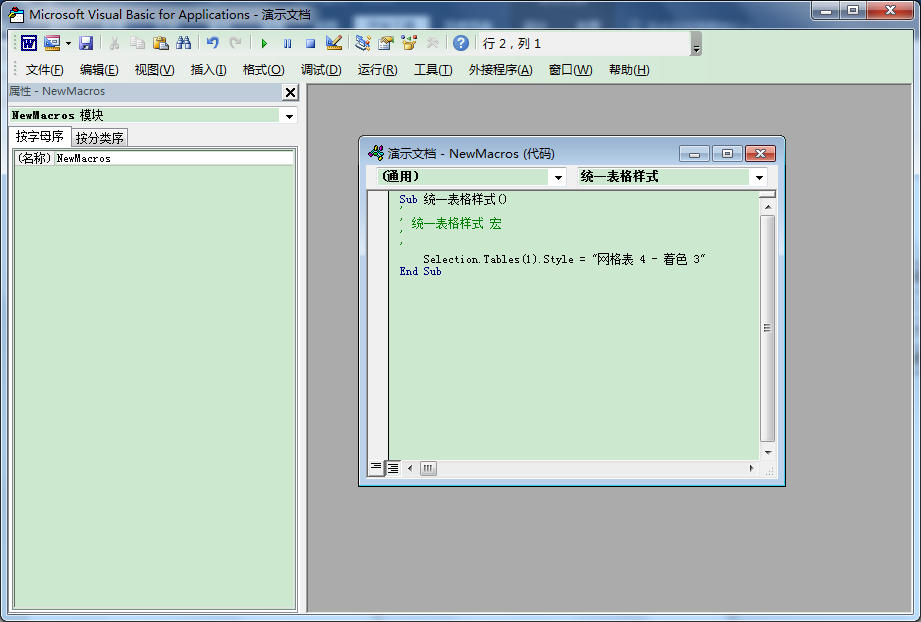Close the NewMacros code window
Viewport: 921px width, 622px height.
(760, 154)
